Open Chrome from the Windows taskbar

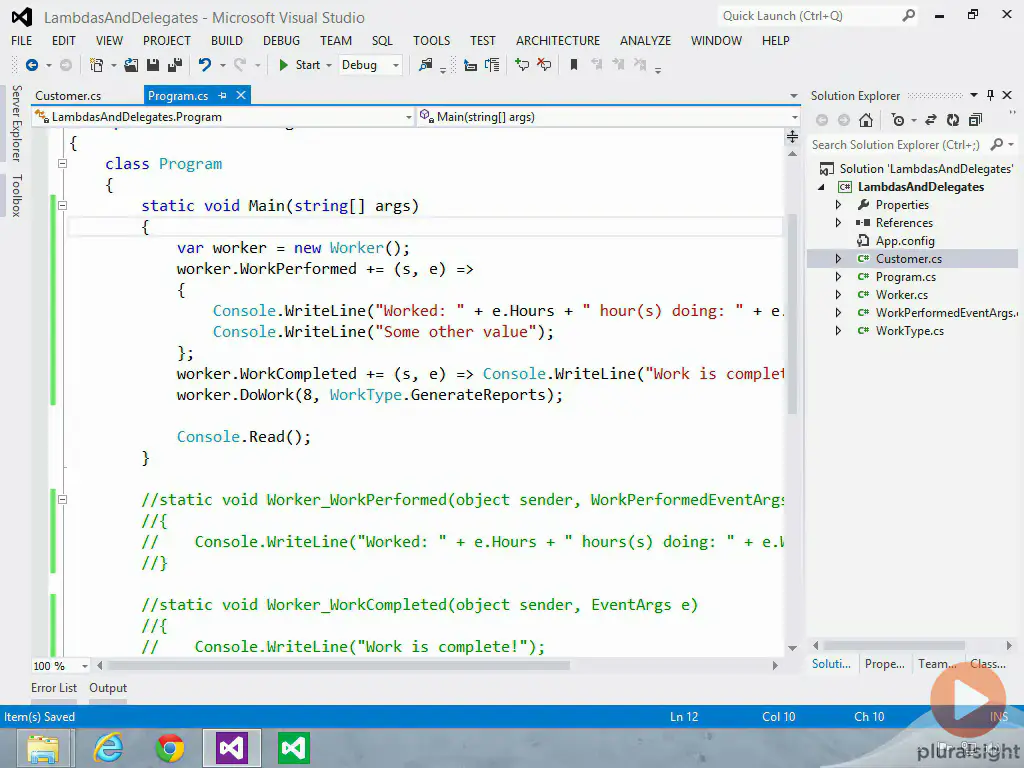(170, 747)
